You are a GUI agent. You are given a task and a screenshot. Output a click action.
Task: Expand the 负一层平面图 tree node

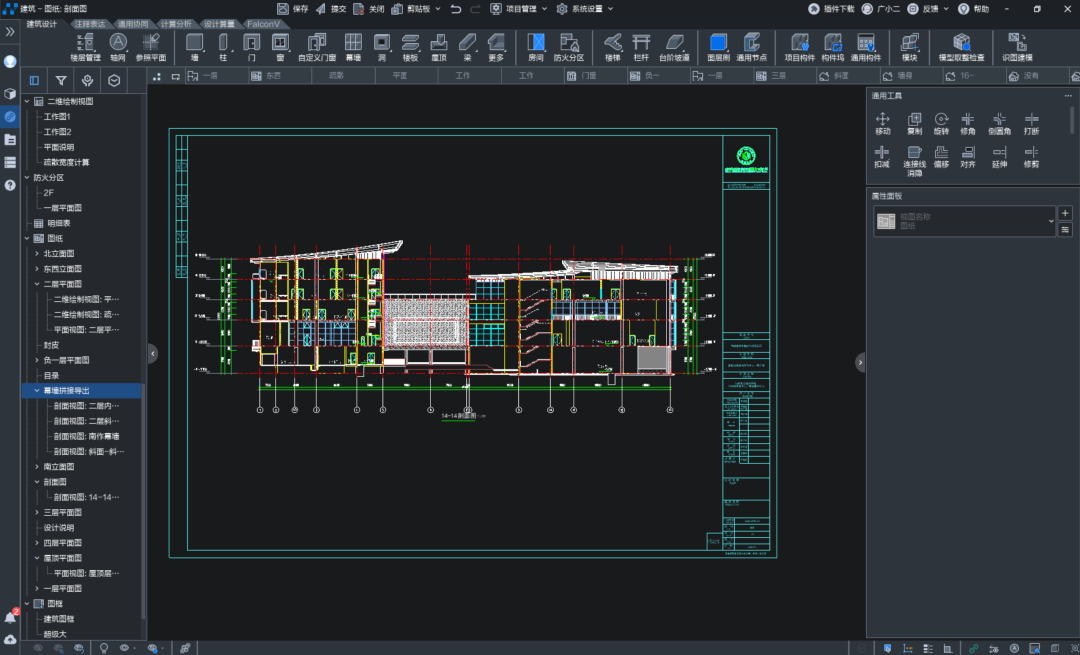(x=37, y=360)
